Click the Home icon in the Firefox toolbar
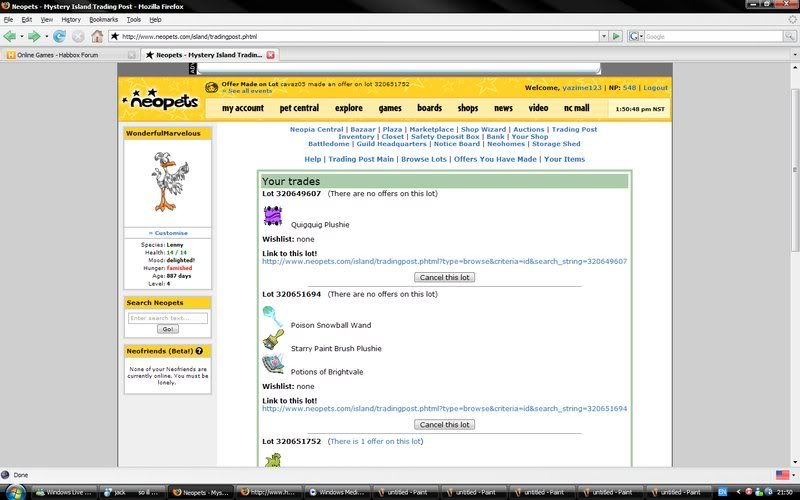Viewport: 800px width, 500px height. click(x=96, y=36)
